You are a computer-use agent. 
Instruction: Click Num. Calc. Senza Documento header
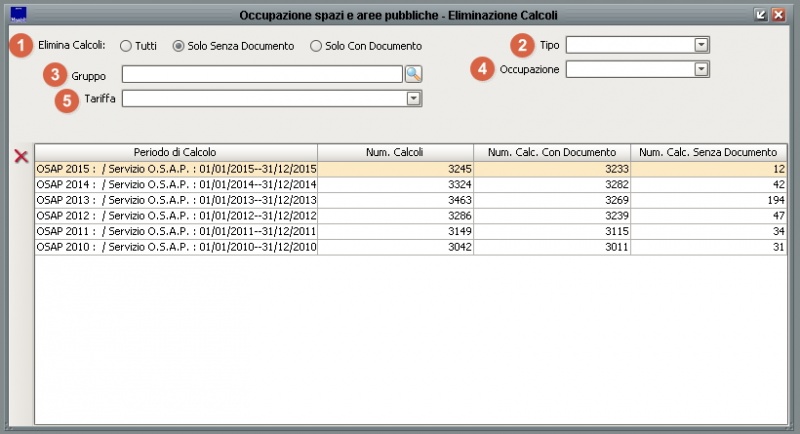[x=709, y=152]
